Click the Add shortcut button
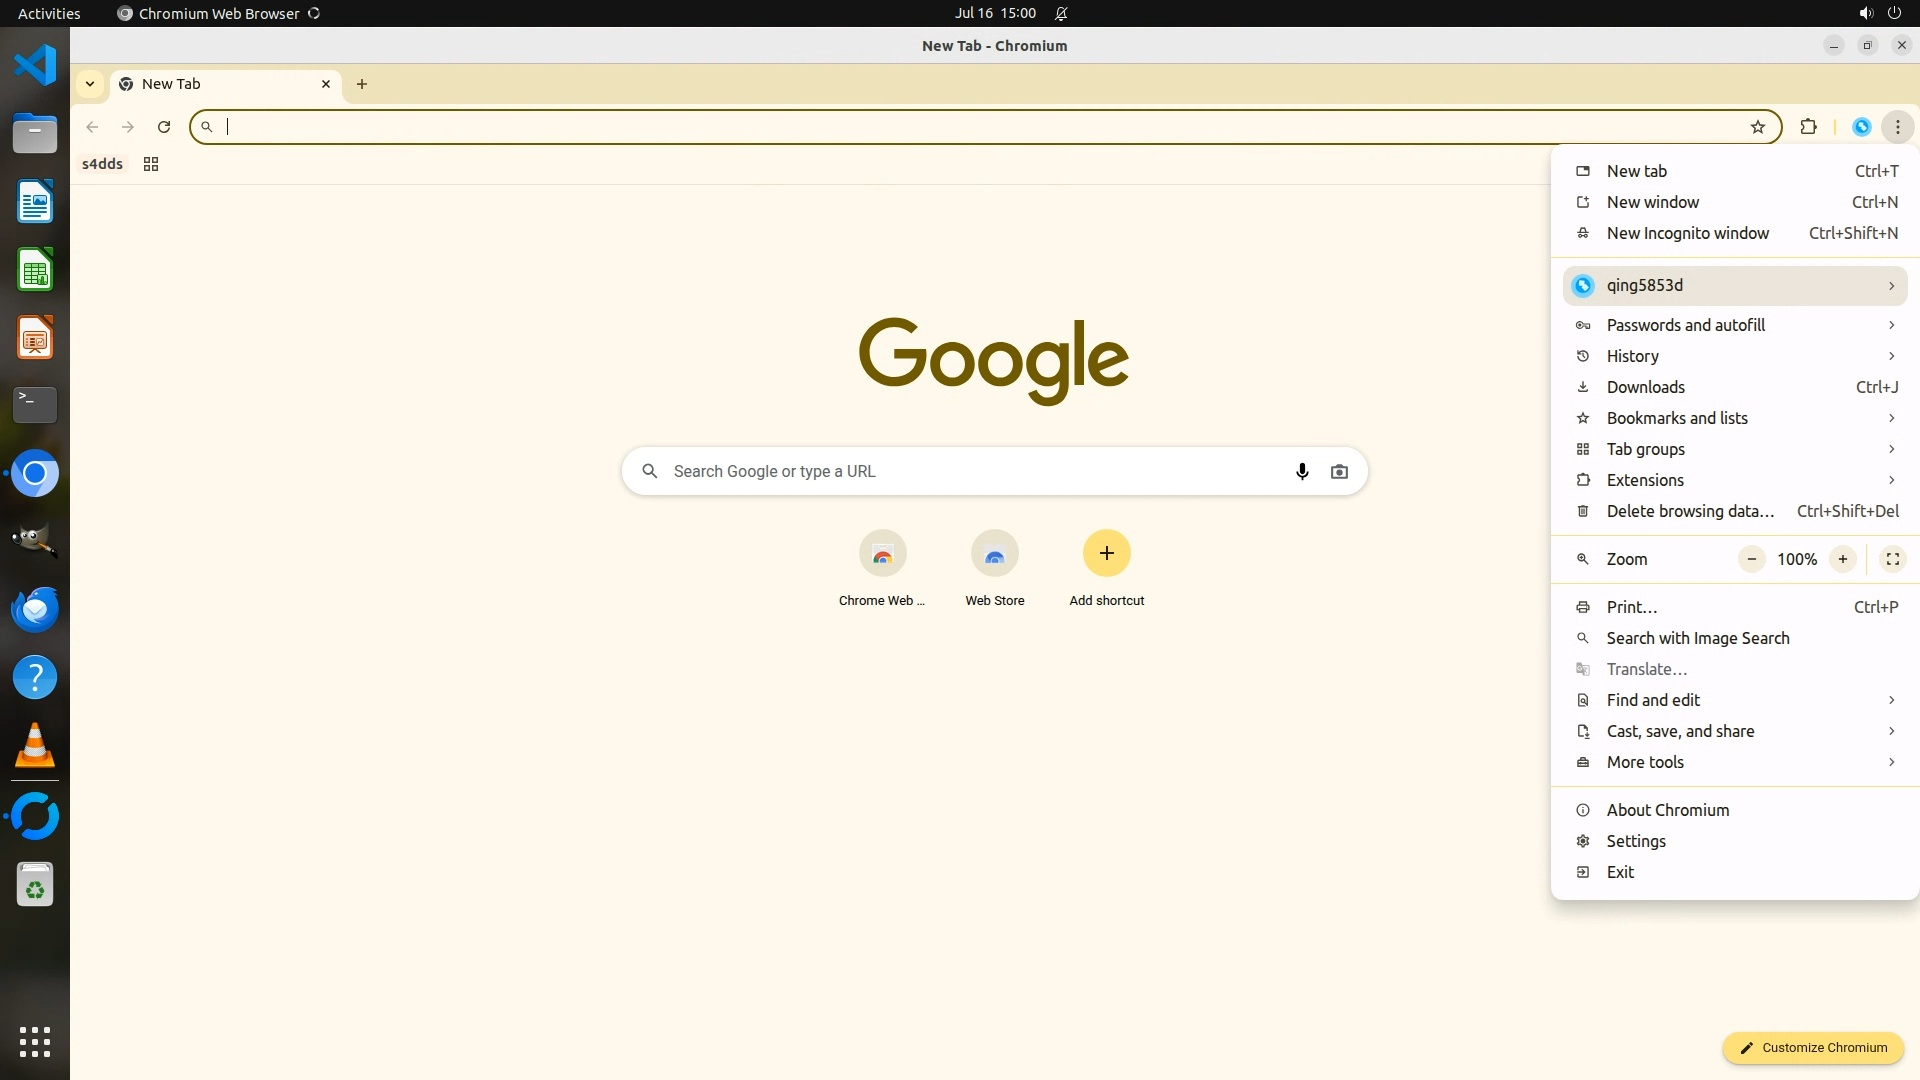1920x1080 pixels. [1106, 554]
